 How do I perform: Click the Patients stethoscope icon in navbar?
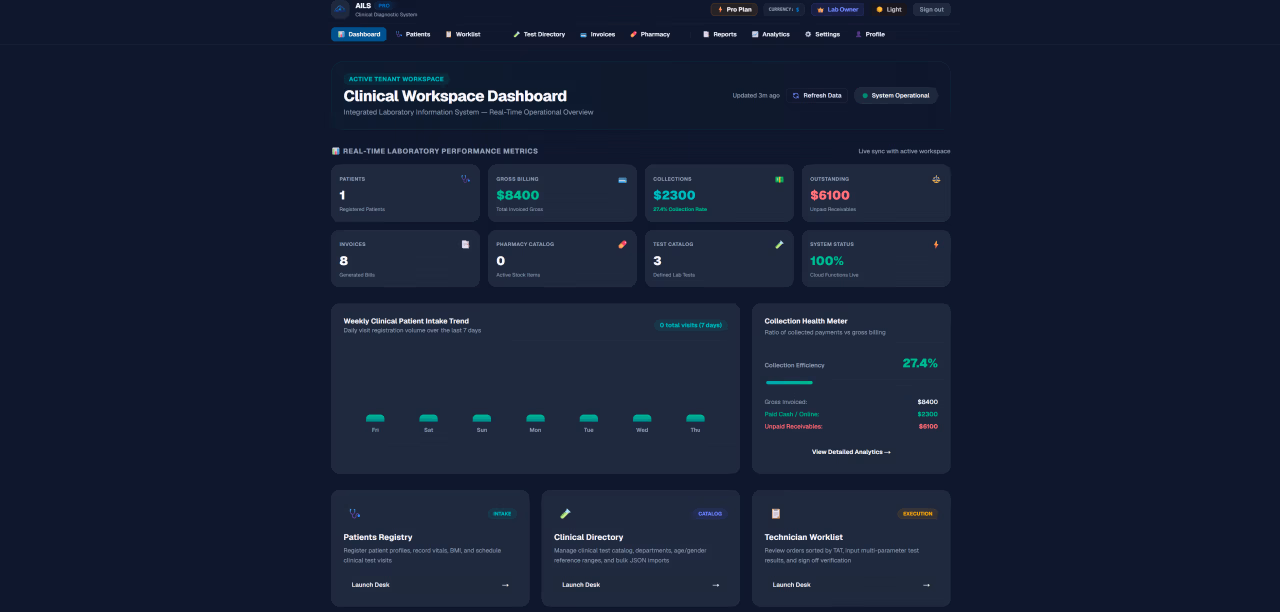coord(399,34)
